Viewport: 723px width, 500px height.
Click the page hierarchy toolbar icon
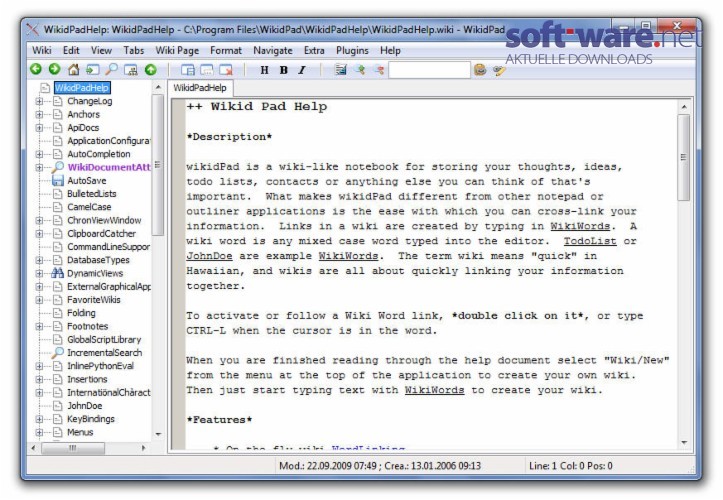click(131, 70)
